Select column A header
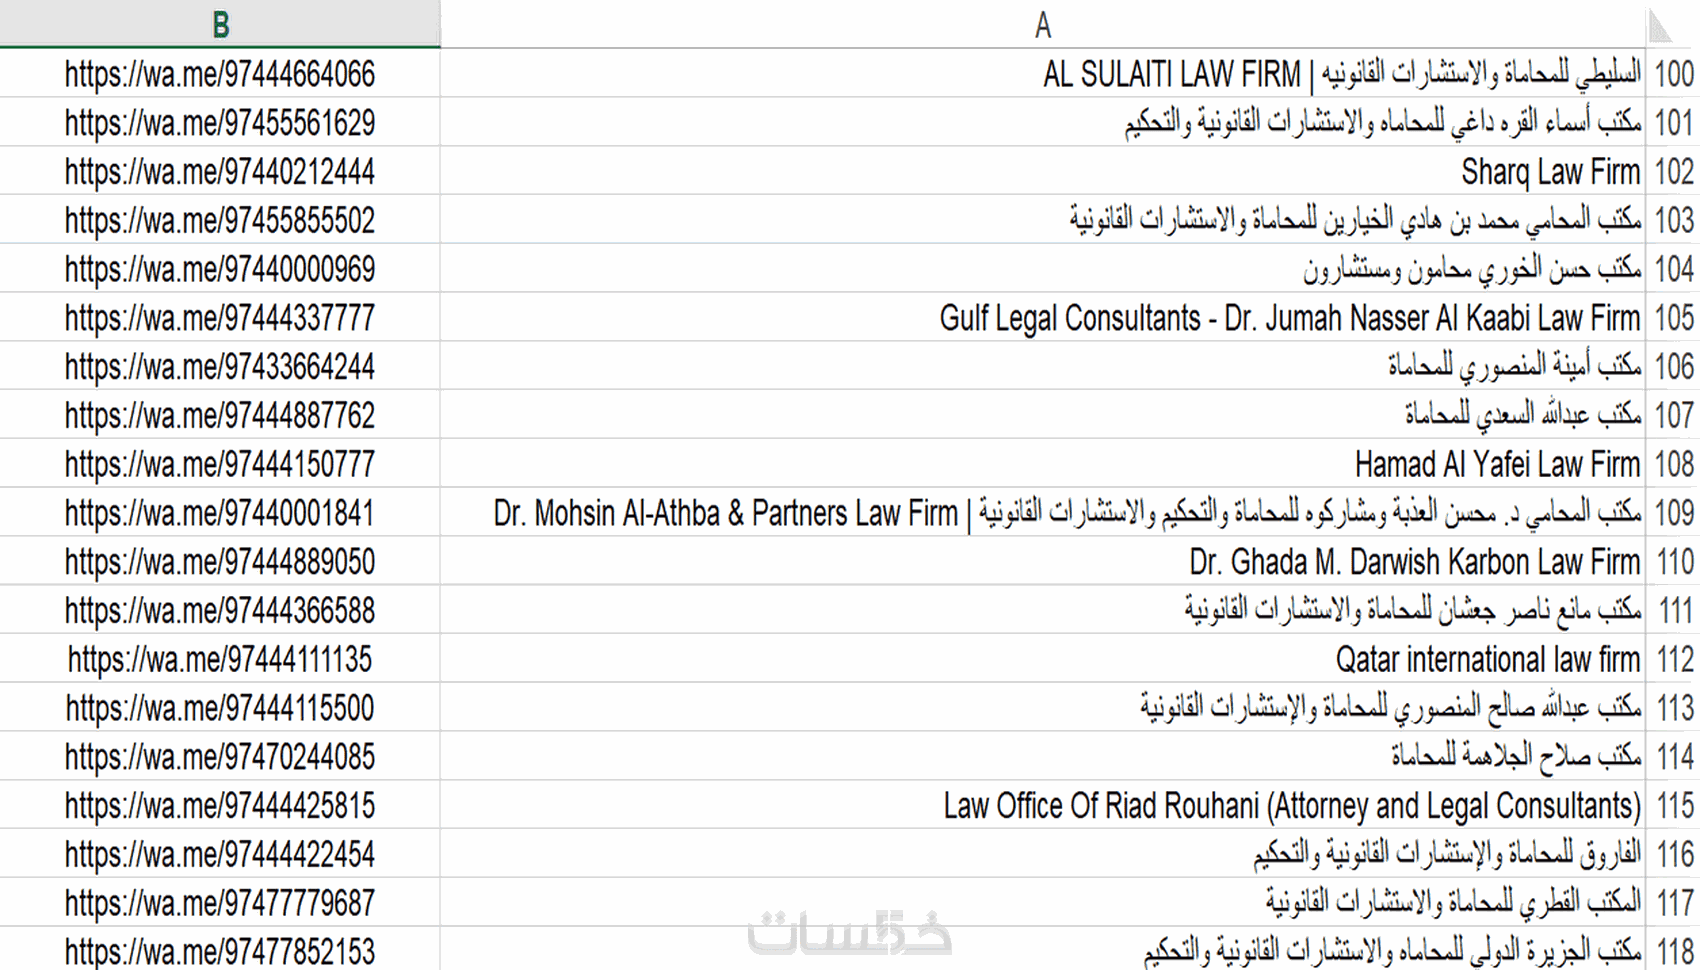Screen dimensions: 1700x970 (1043, 24)
